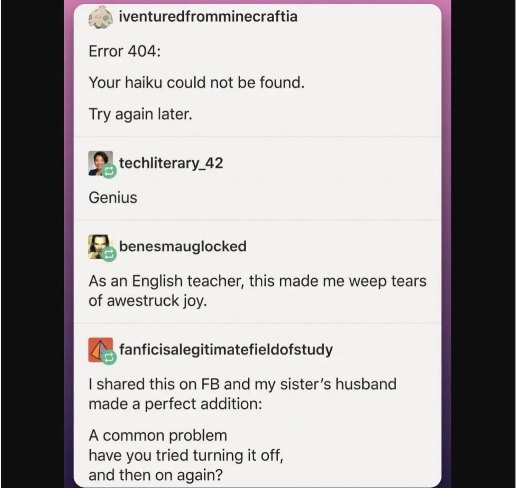This screenshot has width=516, height=488.
Task: Open the fanficisalegitimatefieldofstudy username link
Action: (x=226, y=350)
